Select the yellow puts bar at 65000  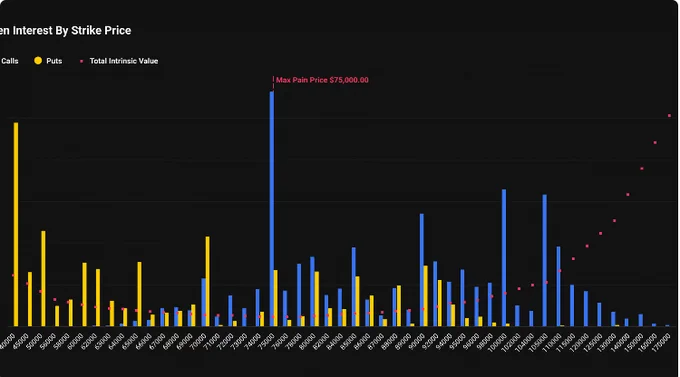click(x=139, y=294)
